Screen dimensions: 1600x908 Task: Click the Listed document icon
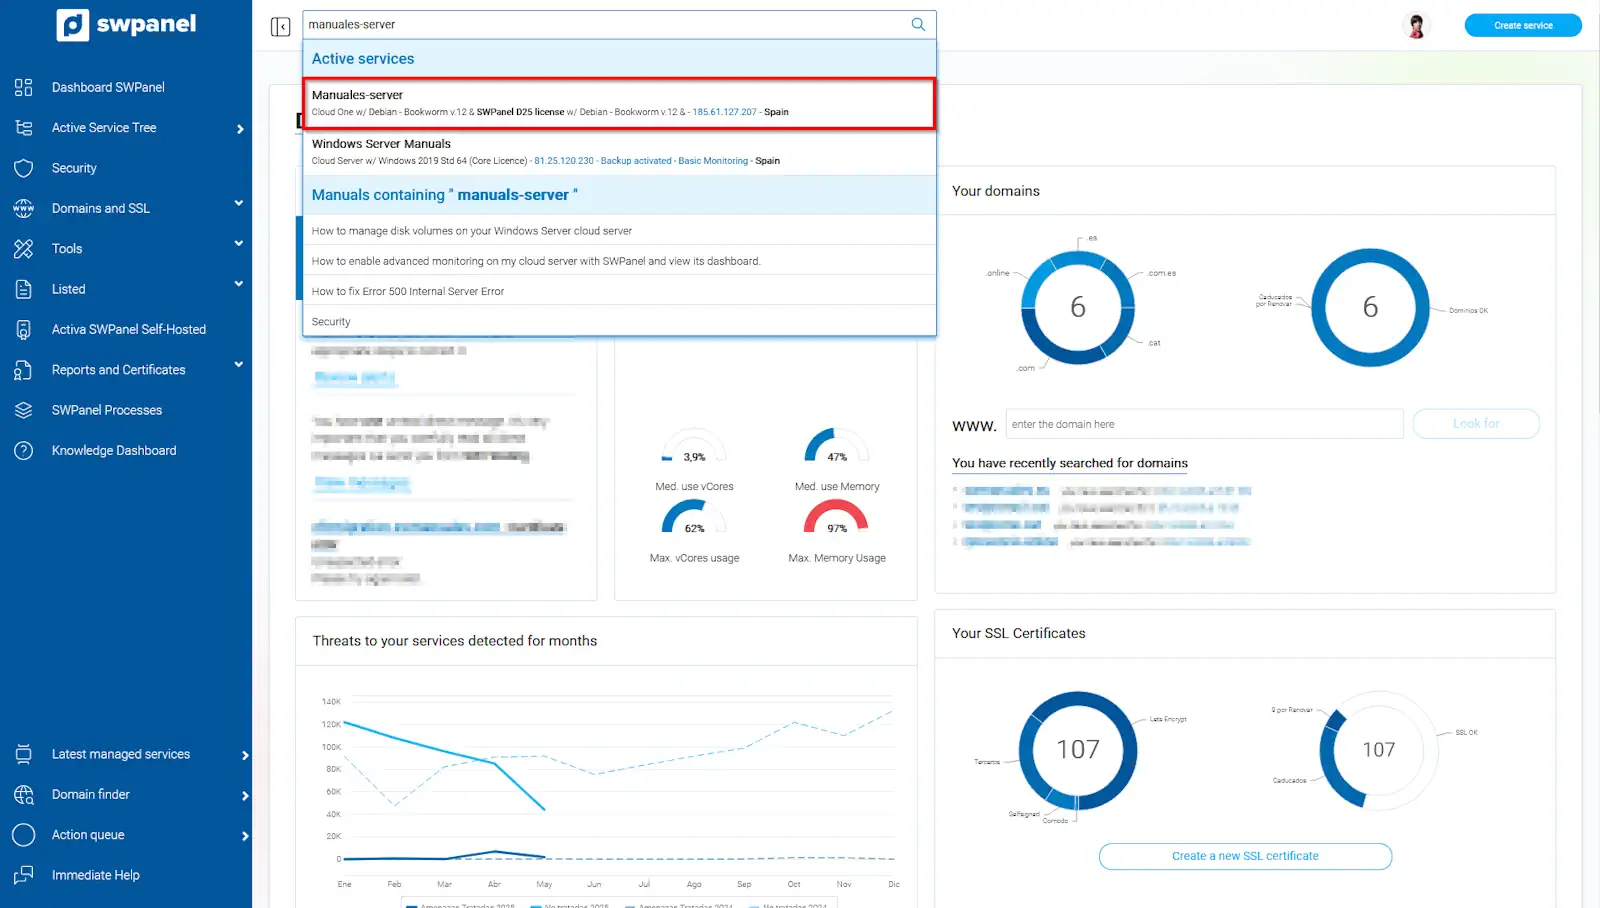[24, 289]
